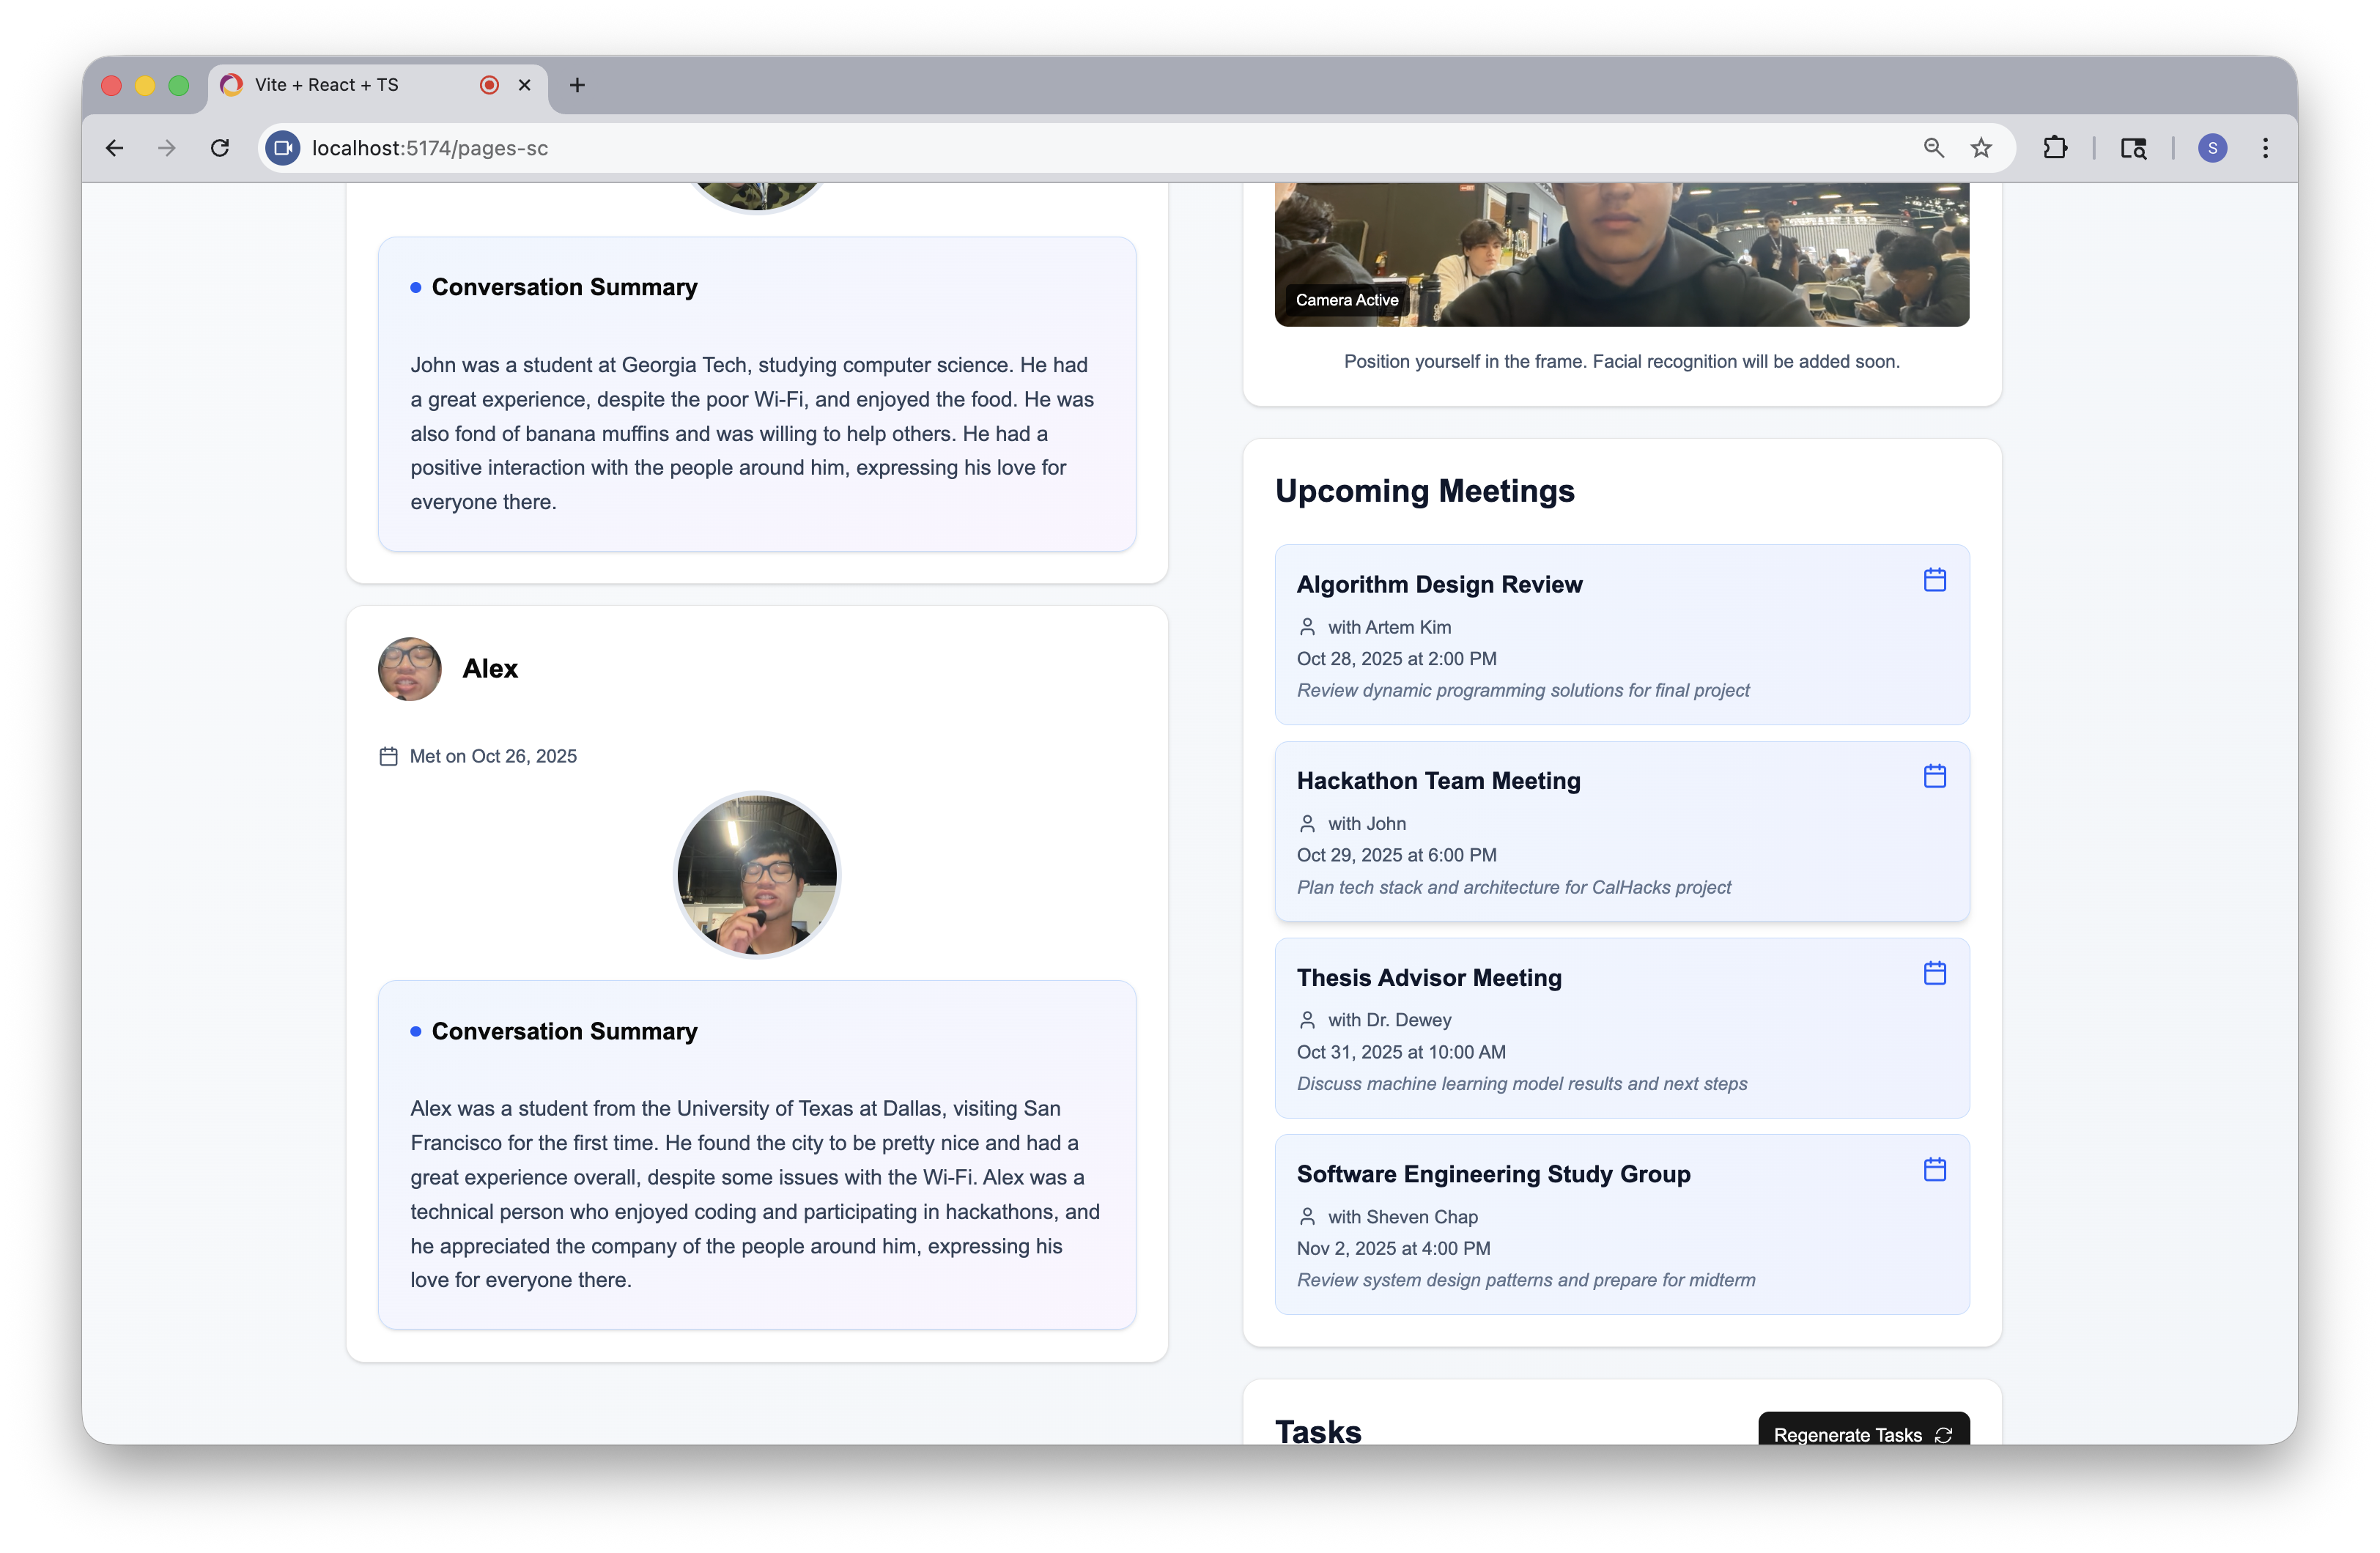Open the Extensions puzzle icon
This screenshot has width=2380, height=1553.
point(2054,148)
